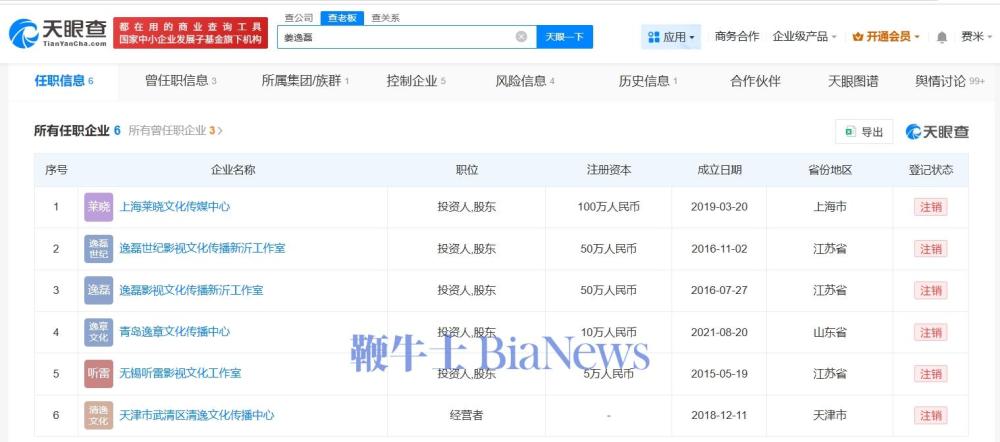Click the 天津市 region cell

[830, 415]
